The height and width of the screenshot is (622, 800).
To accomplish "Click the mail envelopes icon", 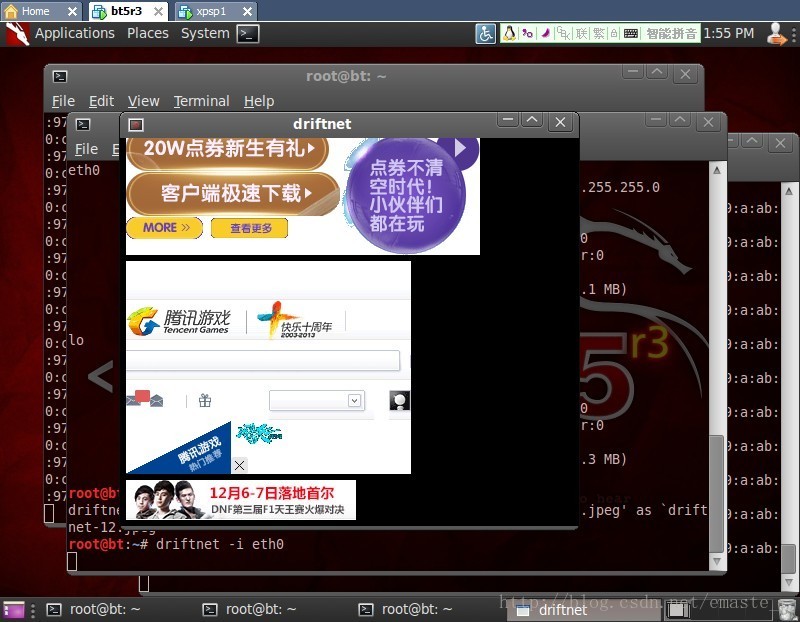I will (145, 399).
